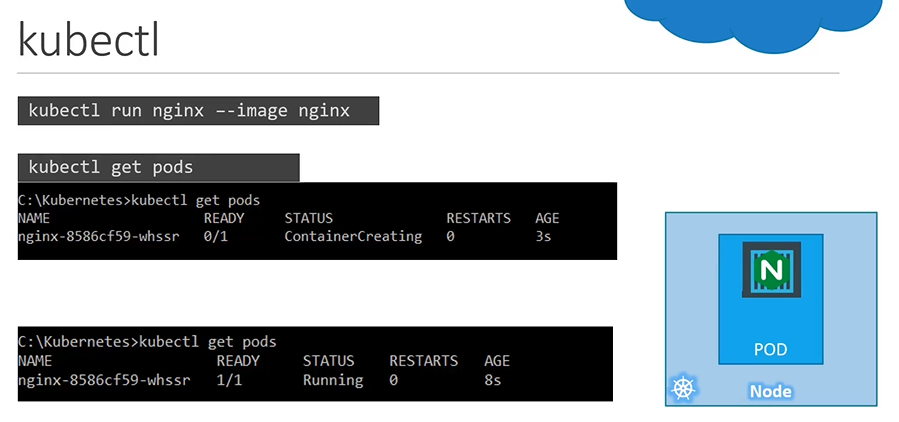
Task: Select the Node label text
Action: coord(770,391)
